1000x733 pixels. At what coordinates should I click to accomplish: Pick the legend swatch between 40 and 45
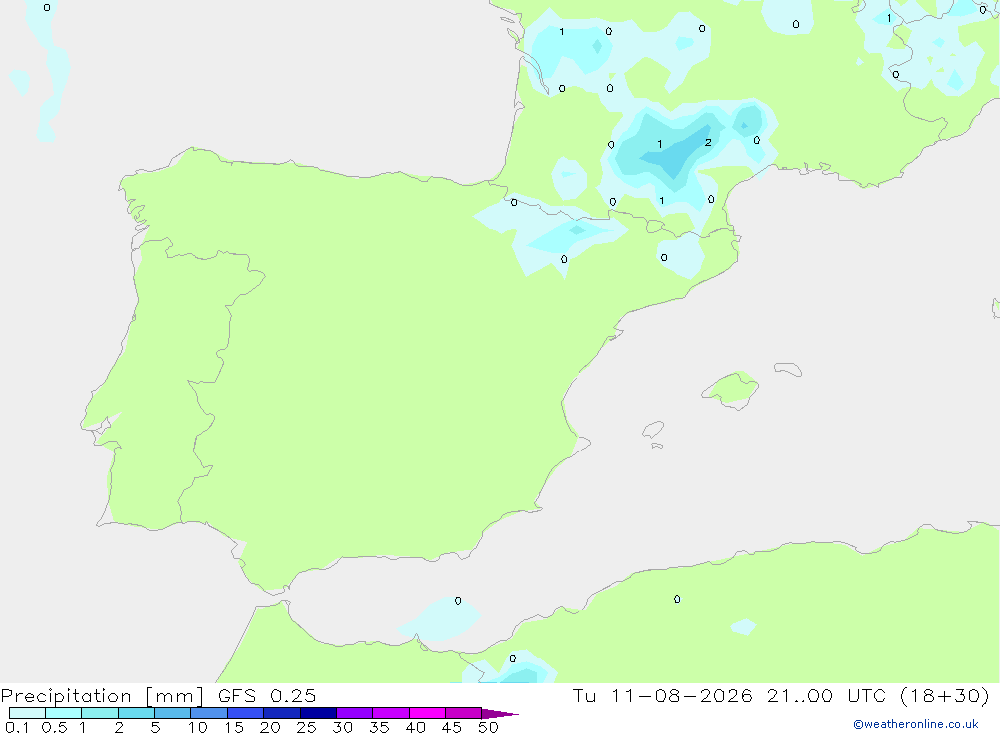tap(427, 713)
